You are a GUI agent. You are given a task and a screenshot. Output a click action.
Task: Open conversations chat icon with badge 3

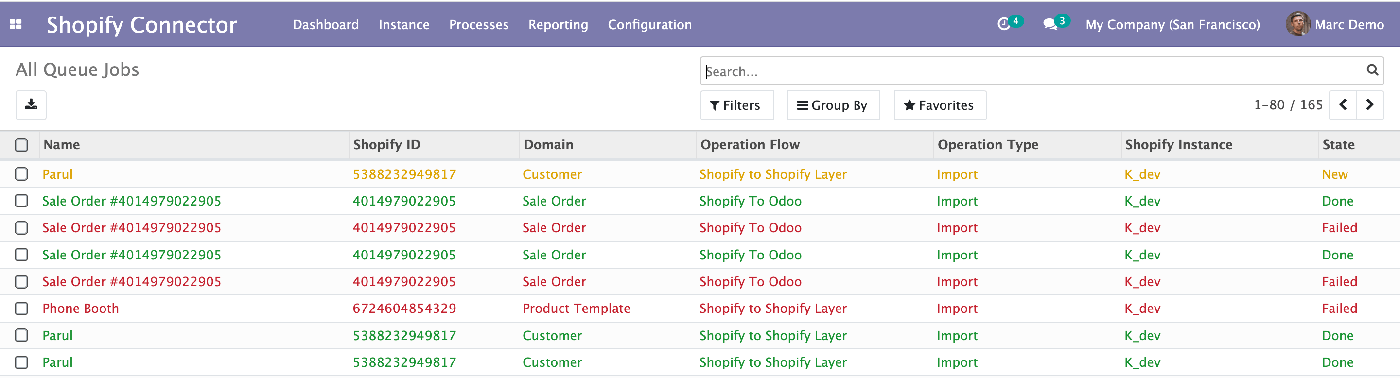click(x=1055, y=24)
